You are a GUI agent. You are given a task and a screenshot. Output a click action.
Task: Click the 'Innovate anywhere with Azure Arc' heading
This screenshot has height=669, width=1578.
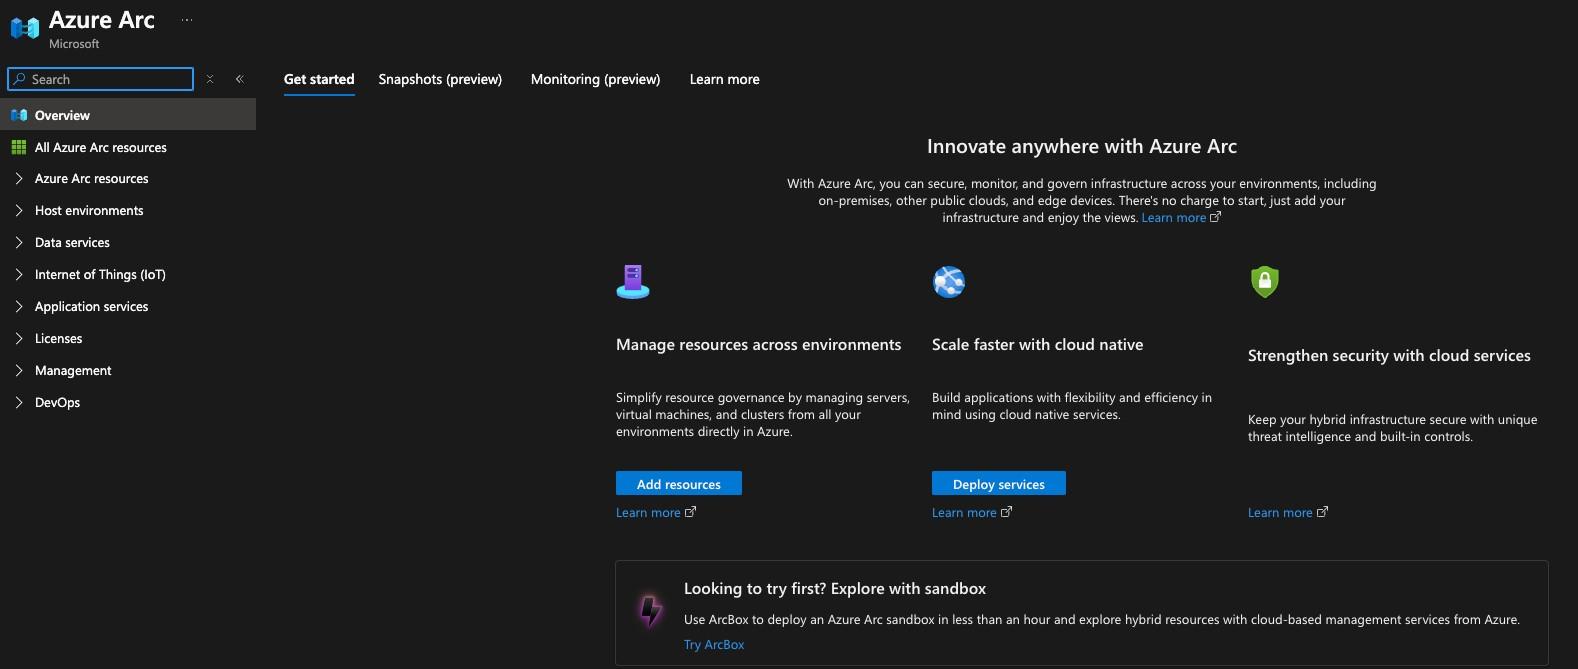pos(1082,146)
